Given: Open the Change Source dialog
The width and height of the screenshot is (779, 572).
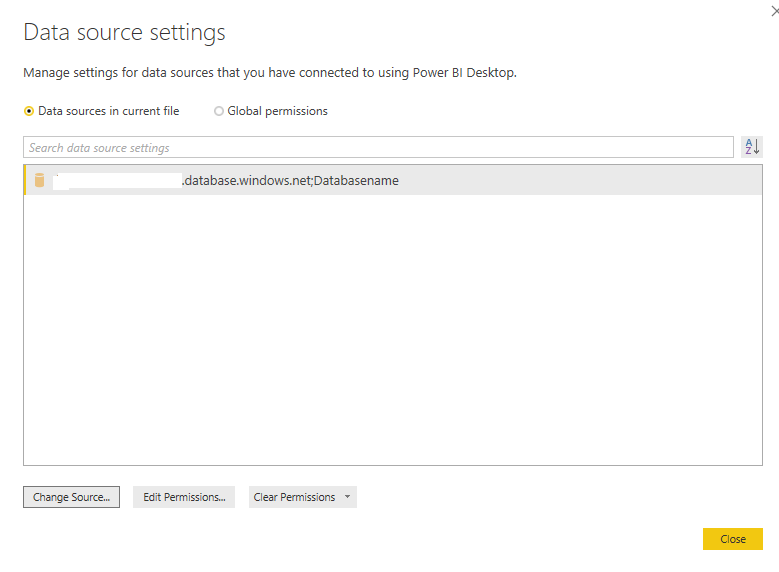Looking at the screenshot, I should [72, 497].
